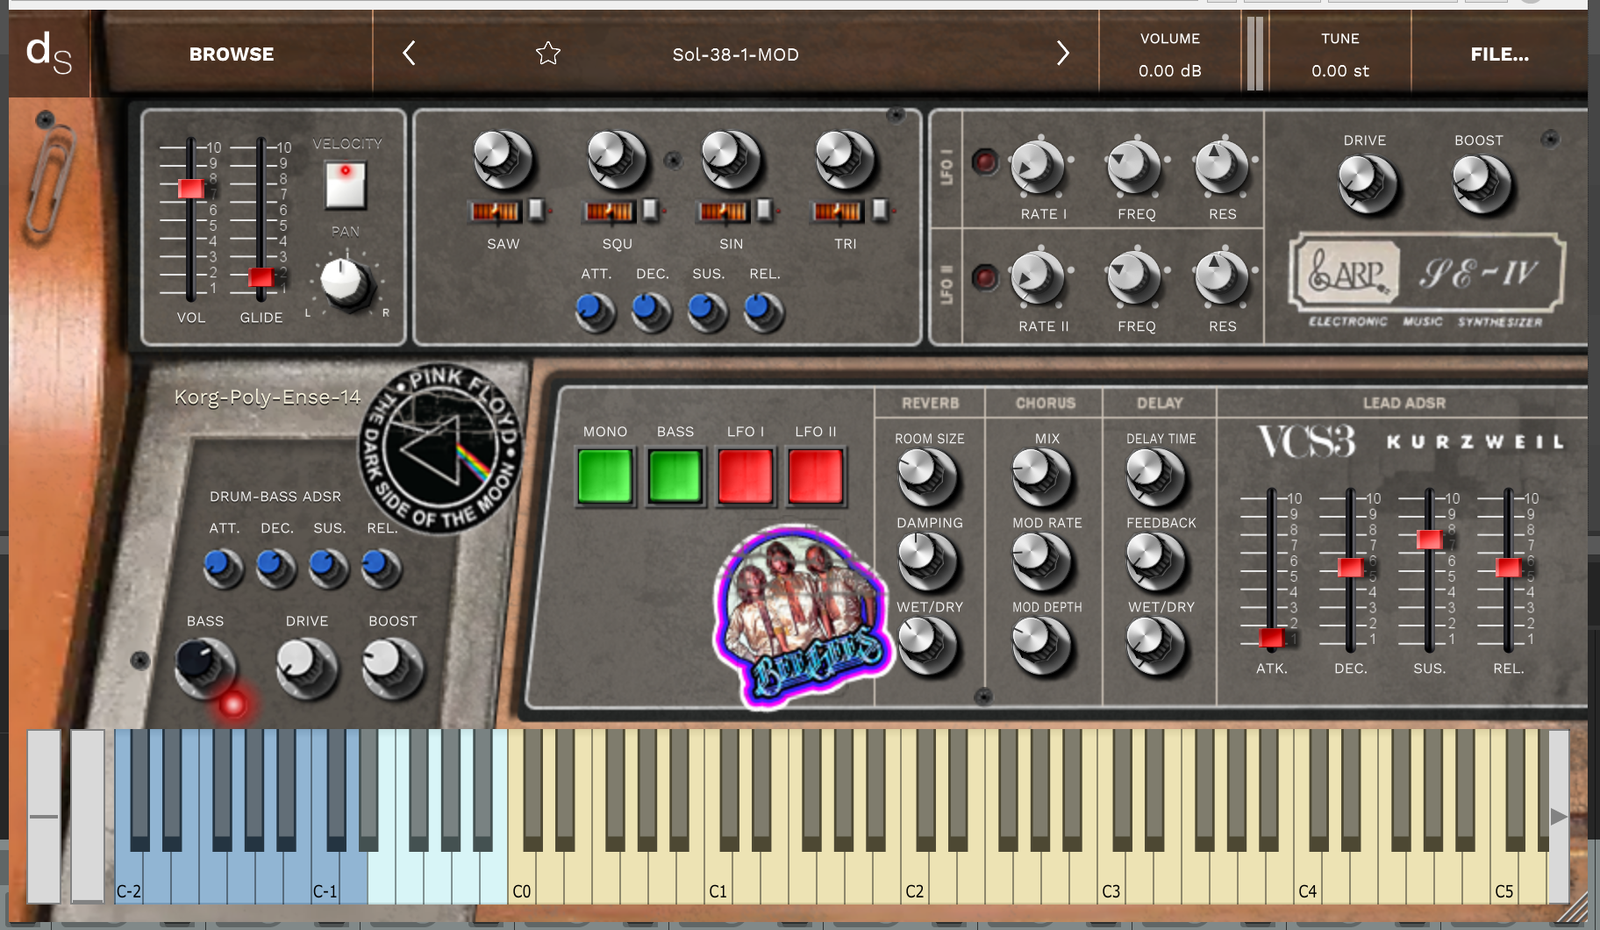Click the DRIVE knob beside BOOST at top right
Screen dimensions: 1600x930
pyautogui.click(x=1366, y=183)
